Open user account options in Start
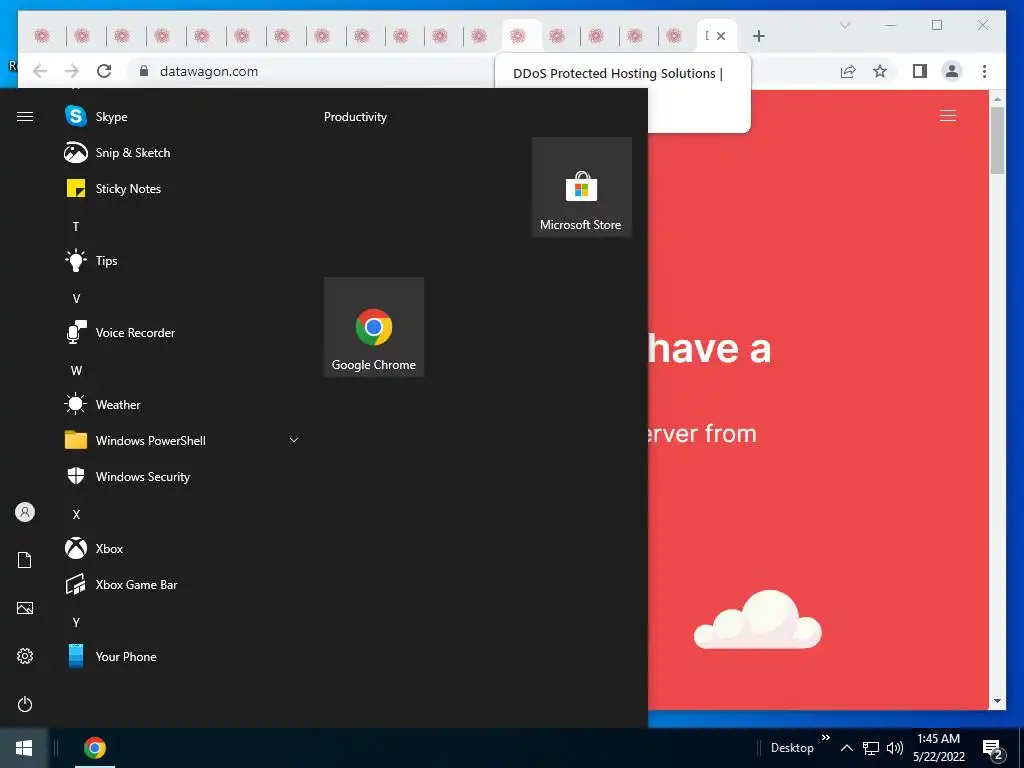The height and width of the screenshot is (768, 1024). (x=25, y=512)
